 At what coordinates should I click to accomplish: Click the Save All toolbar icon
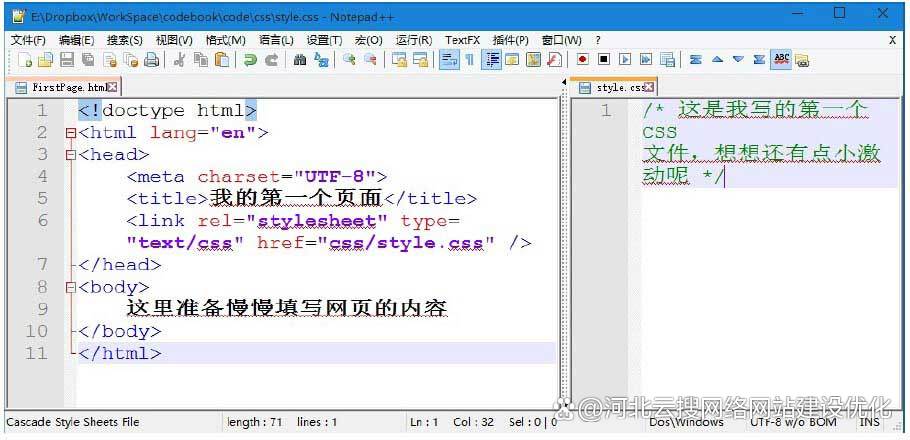[88, 60]
